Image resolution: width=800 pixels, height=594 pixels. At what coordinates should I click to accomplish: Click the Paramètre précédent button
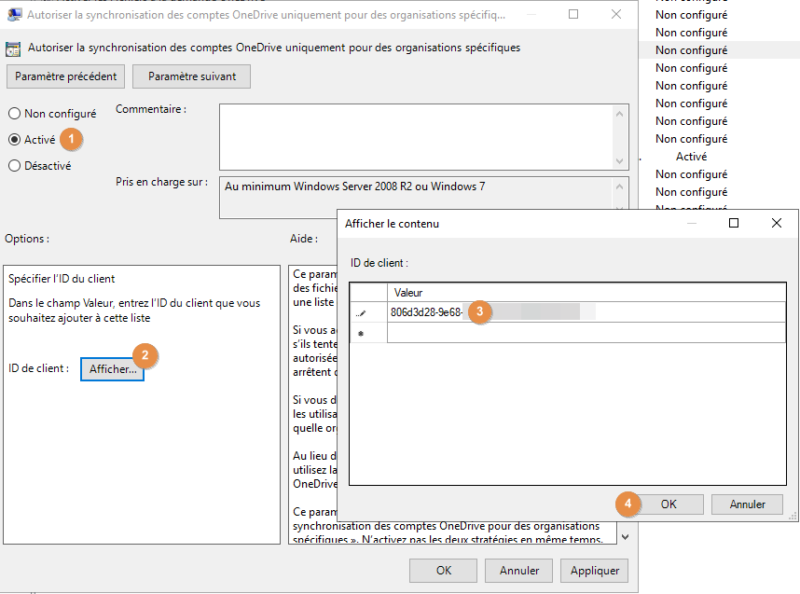65,76
